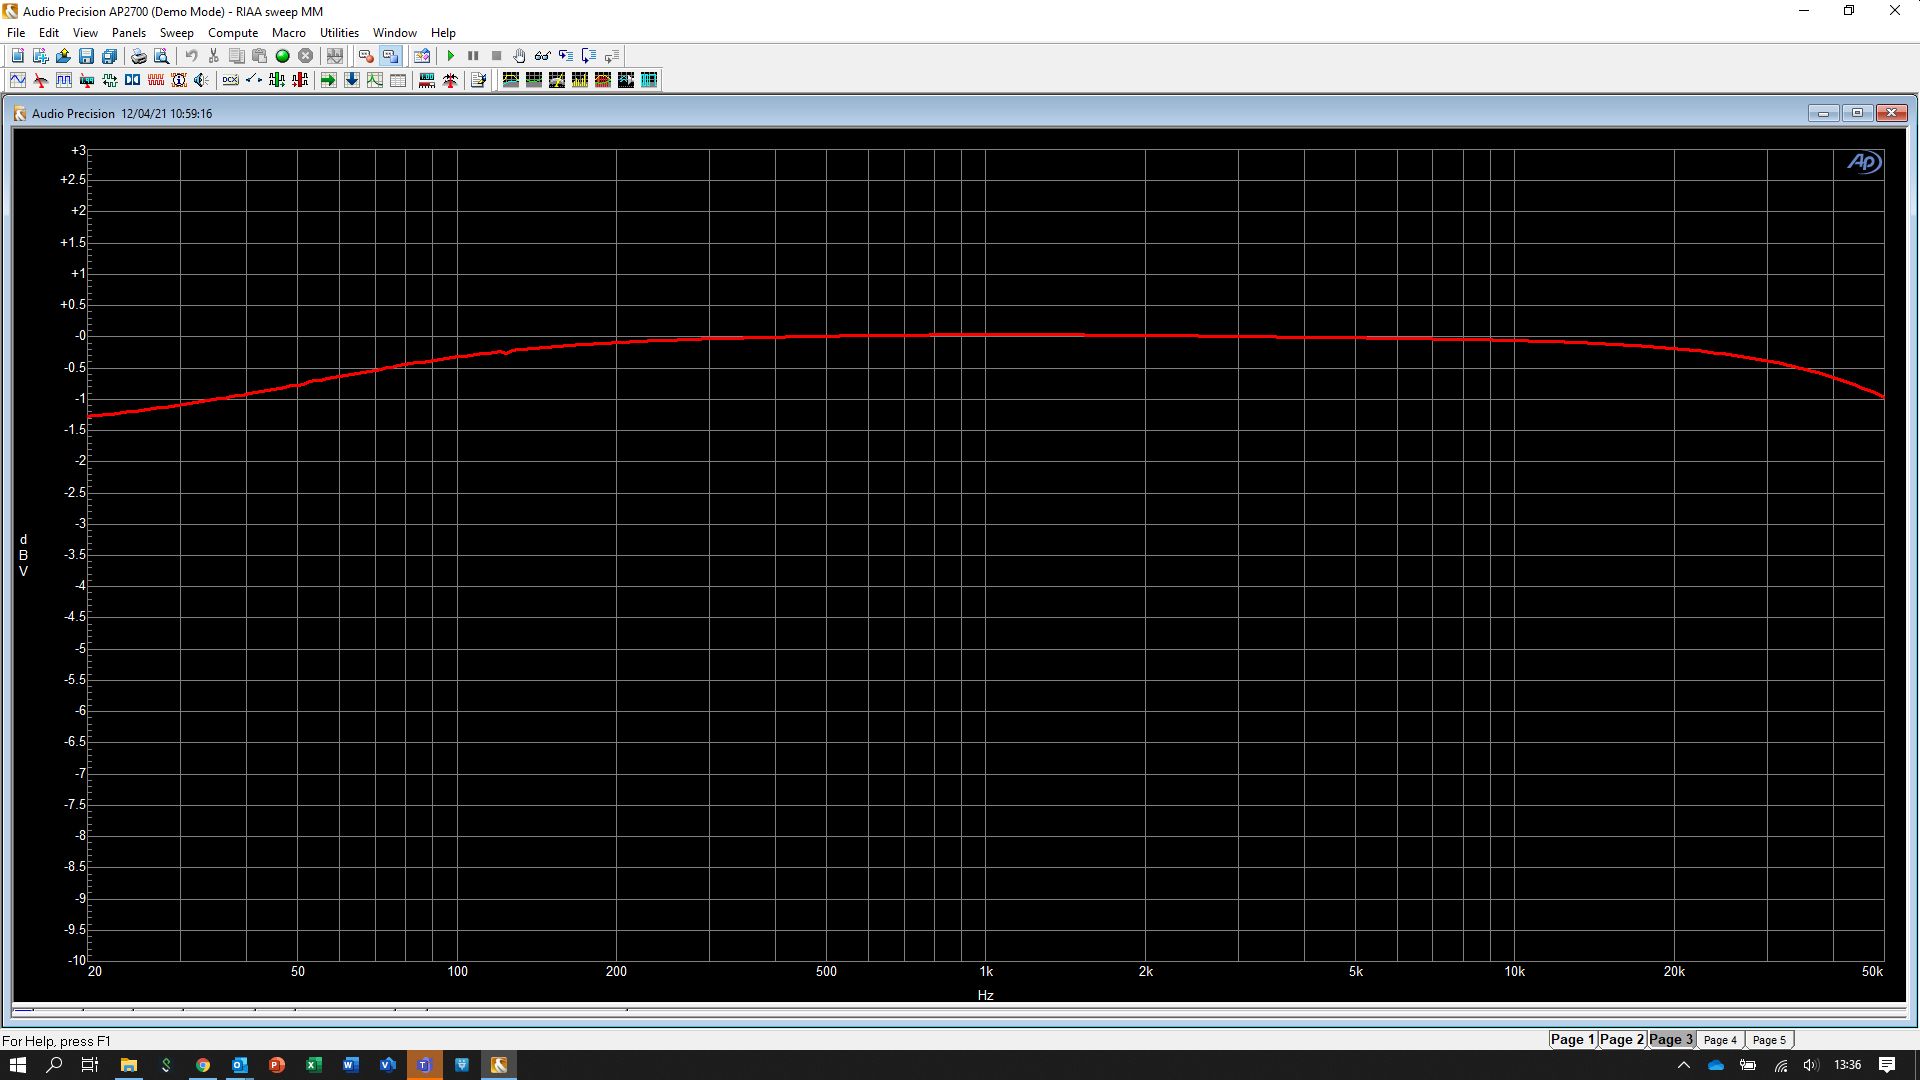Open Print Preview magnifier icon
The width and height of the screenshot is (1920, 1080).
pos(161,56)
